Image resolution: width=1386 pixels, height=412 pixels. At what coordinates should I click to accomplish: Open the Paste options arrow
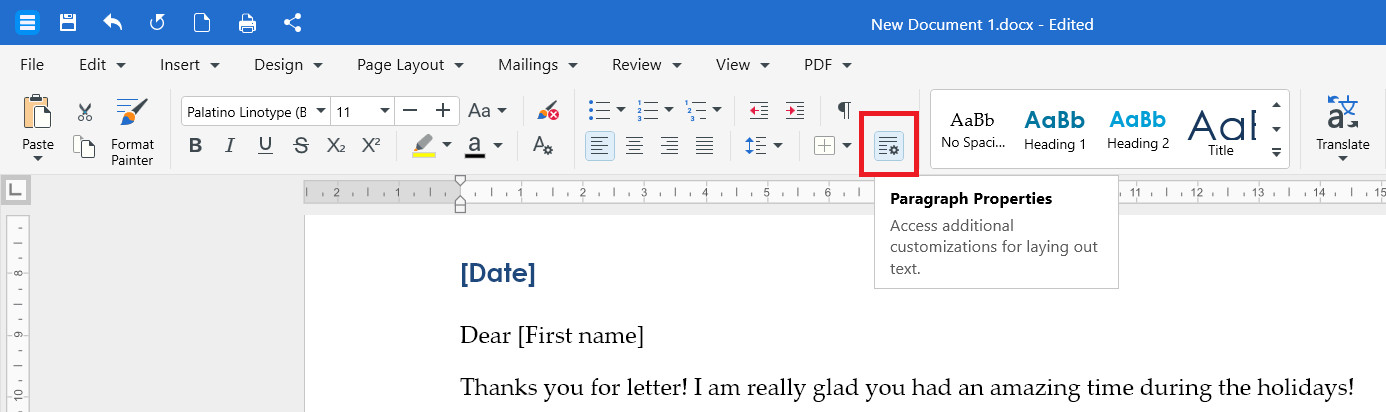tap(38, 158)
